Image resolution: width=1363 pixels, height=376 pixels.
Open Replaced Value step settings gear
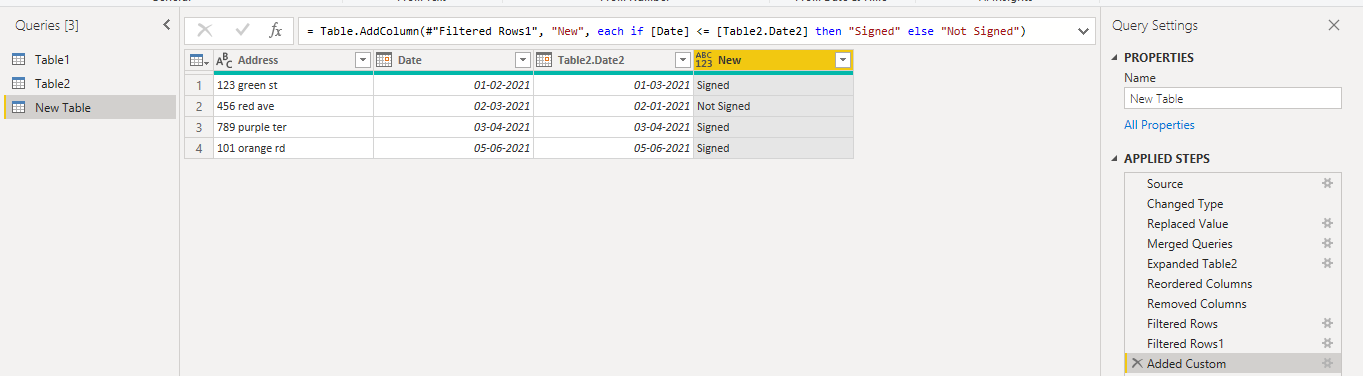coord(1327,224)
